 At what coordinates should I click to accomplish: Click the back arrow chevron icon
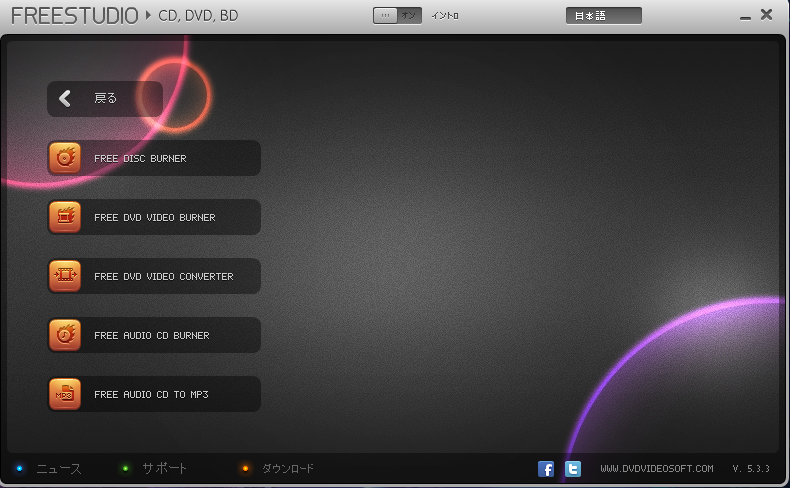coord(65,98)
